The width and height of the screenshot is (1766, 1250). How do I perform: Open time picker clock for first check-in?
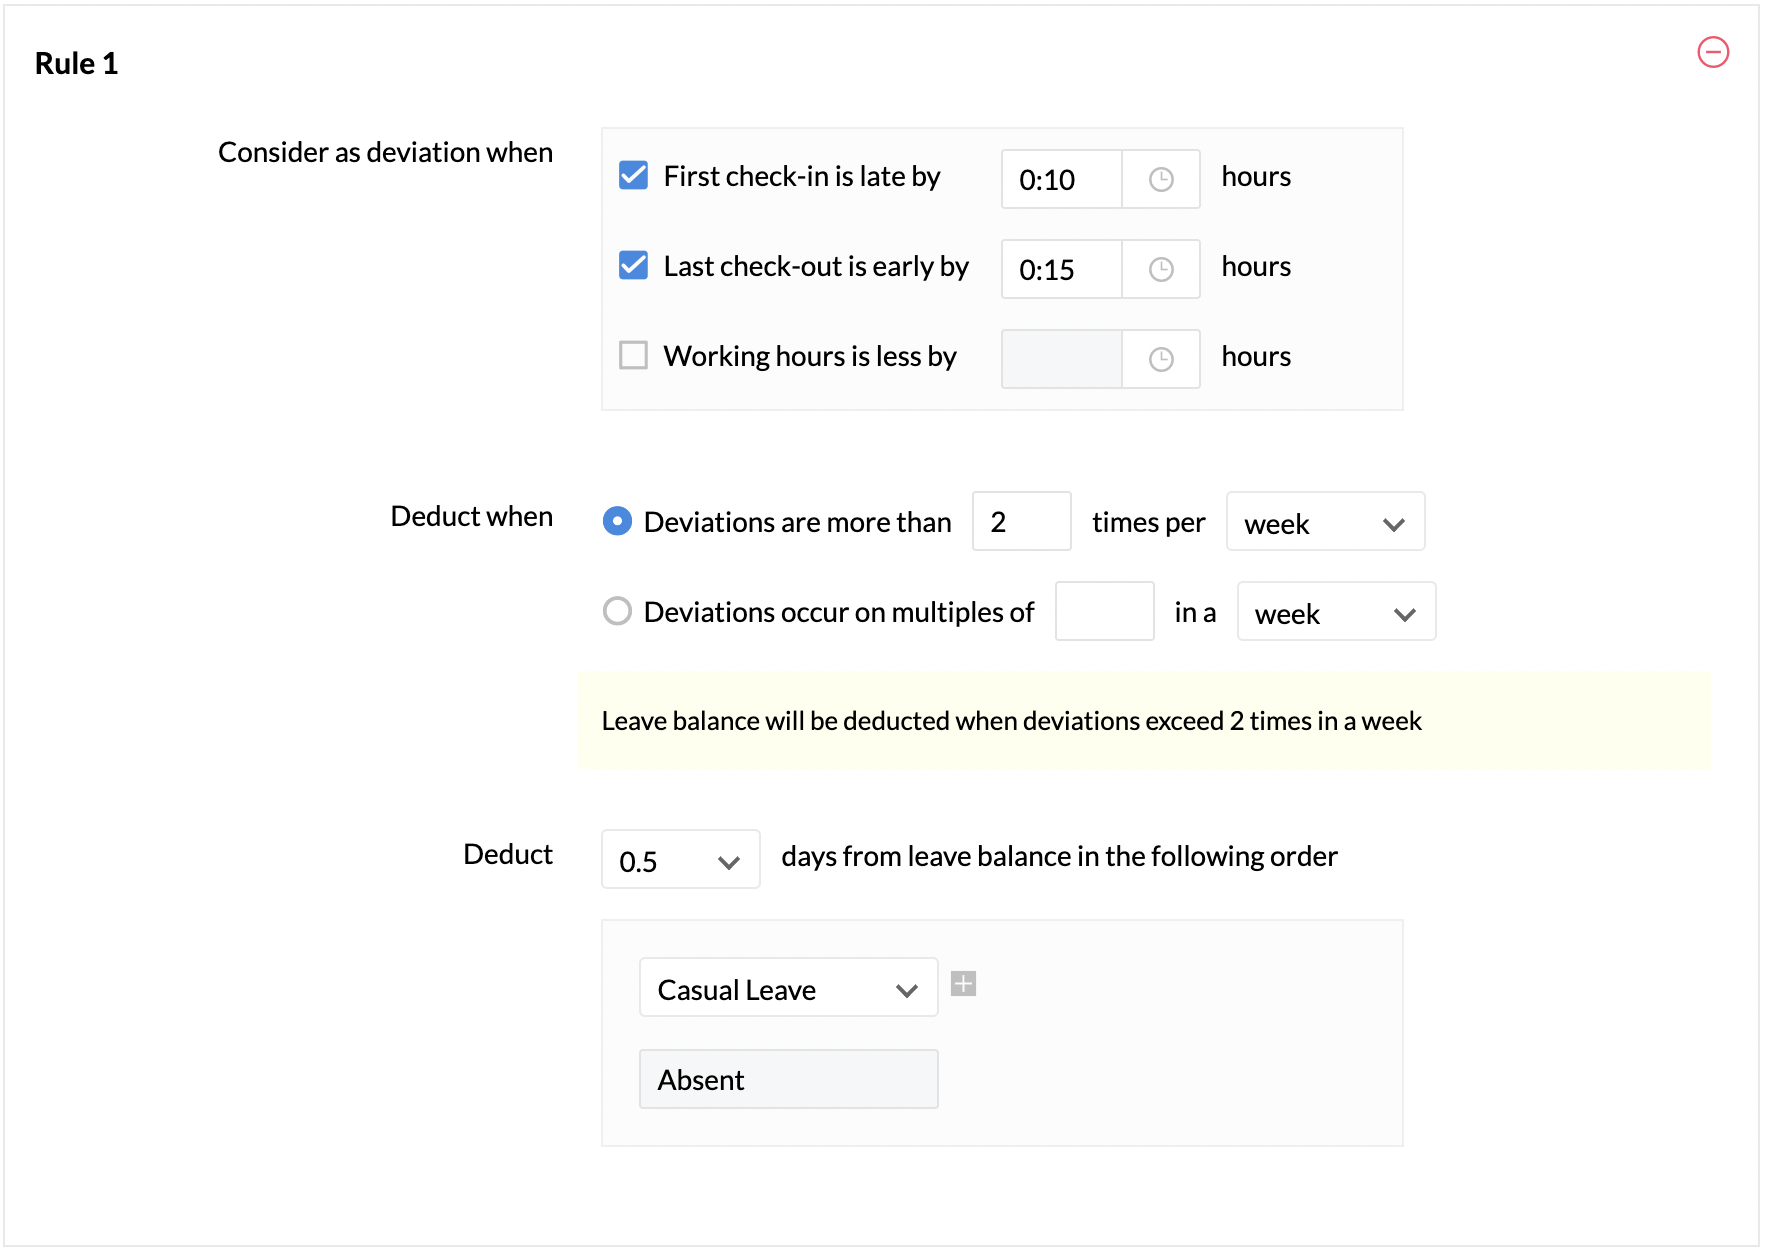(1160, 179)
